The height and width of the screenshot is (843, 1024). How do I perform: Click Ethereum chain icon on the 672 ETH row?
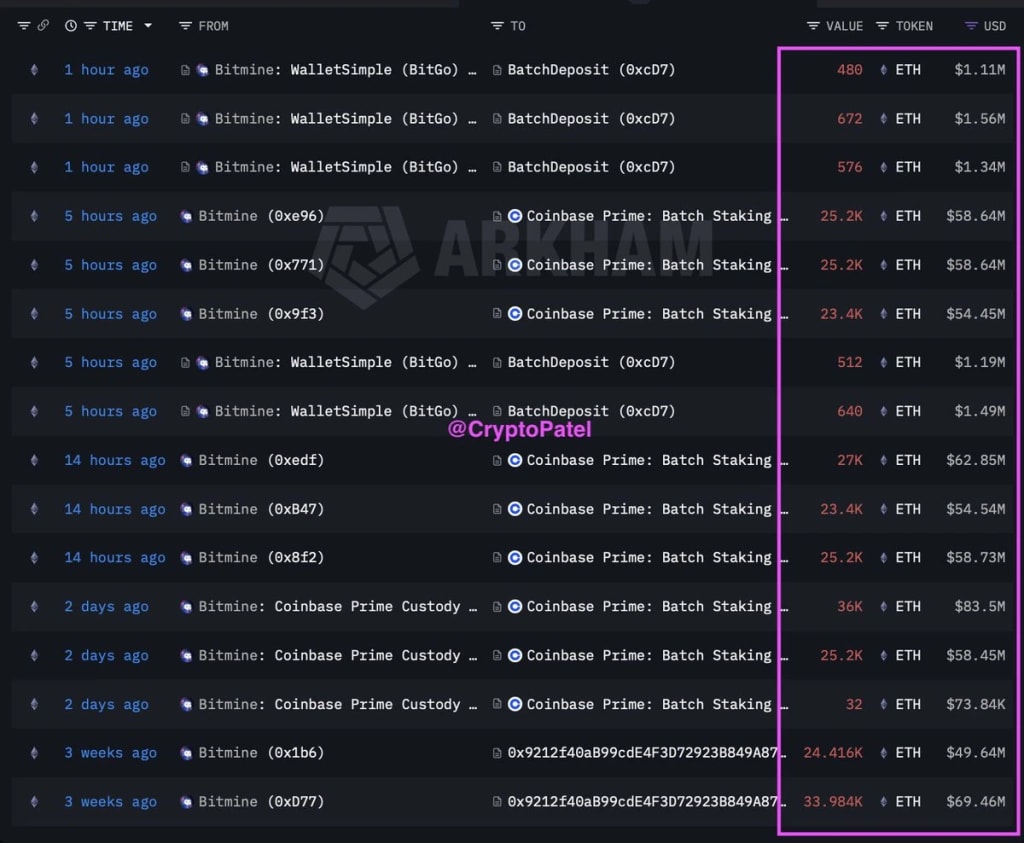coord(34,119)
